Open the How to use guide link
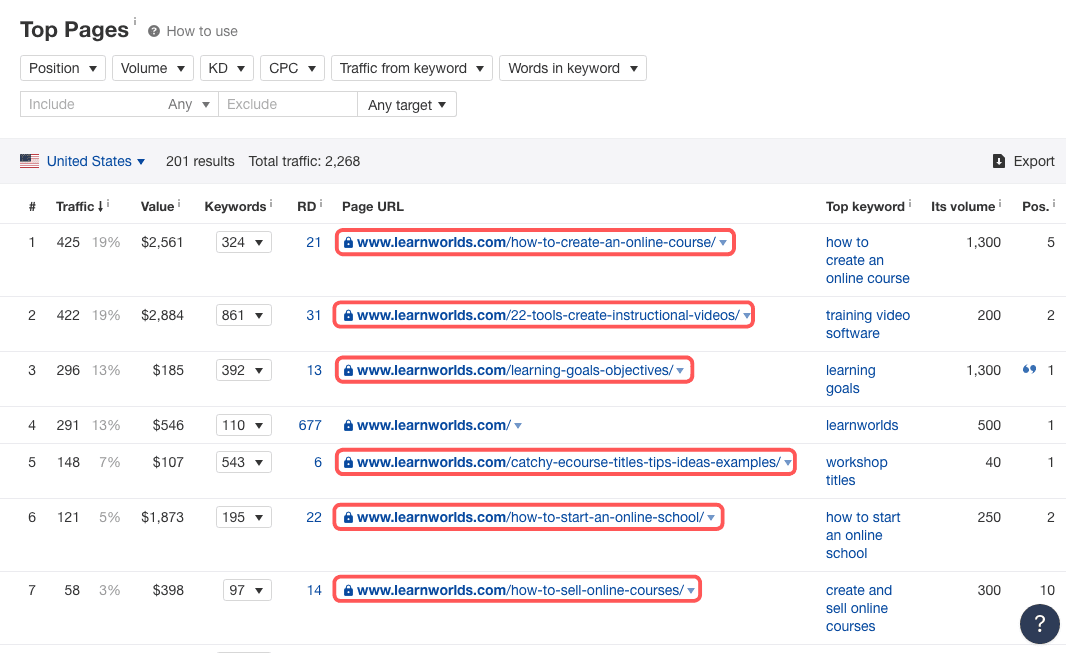The image size is (1066, 653). tap(200, 31)
